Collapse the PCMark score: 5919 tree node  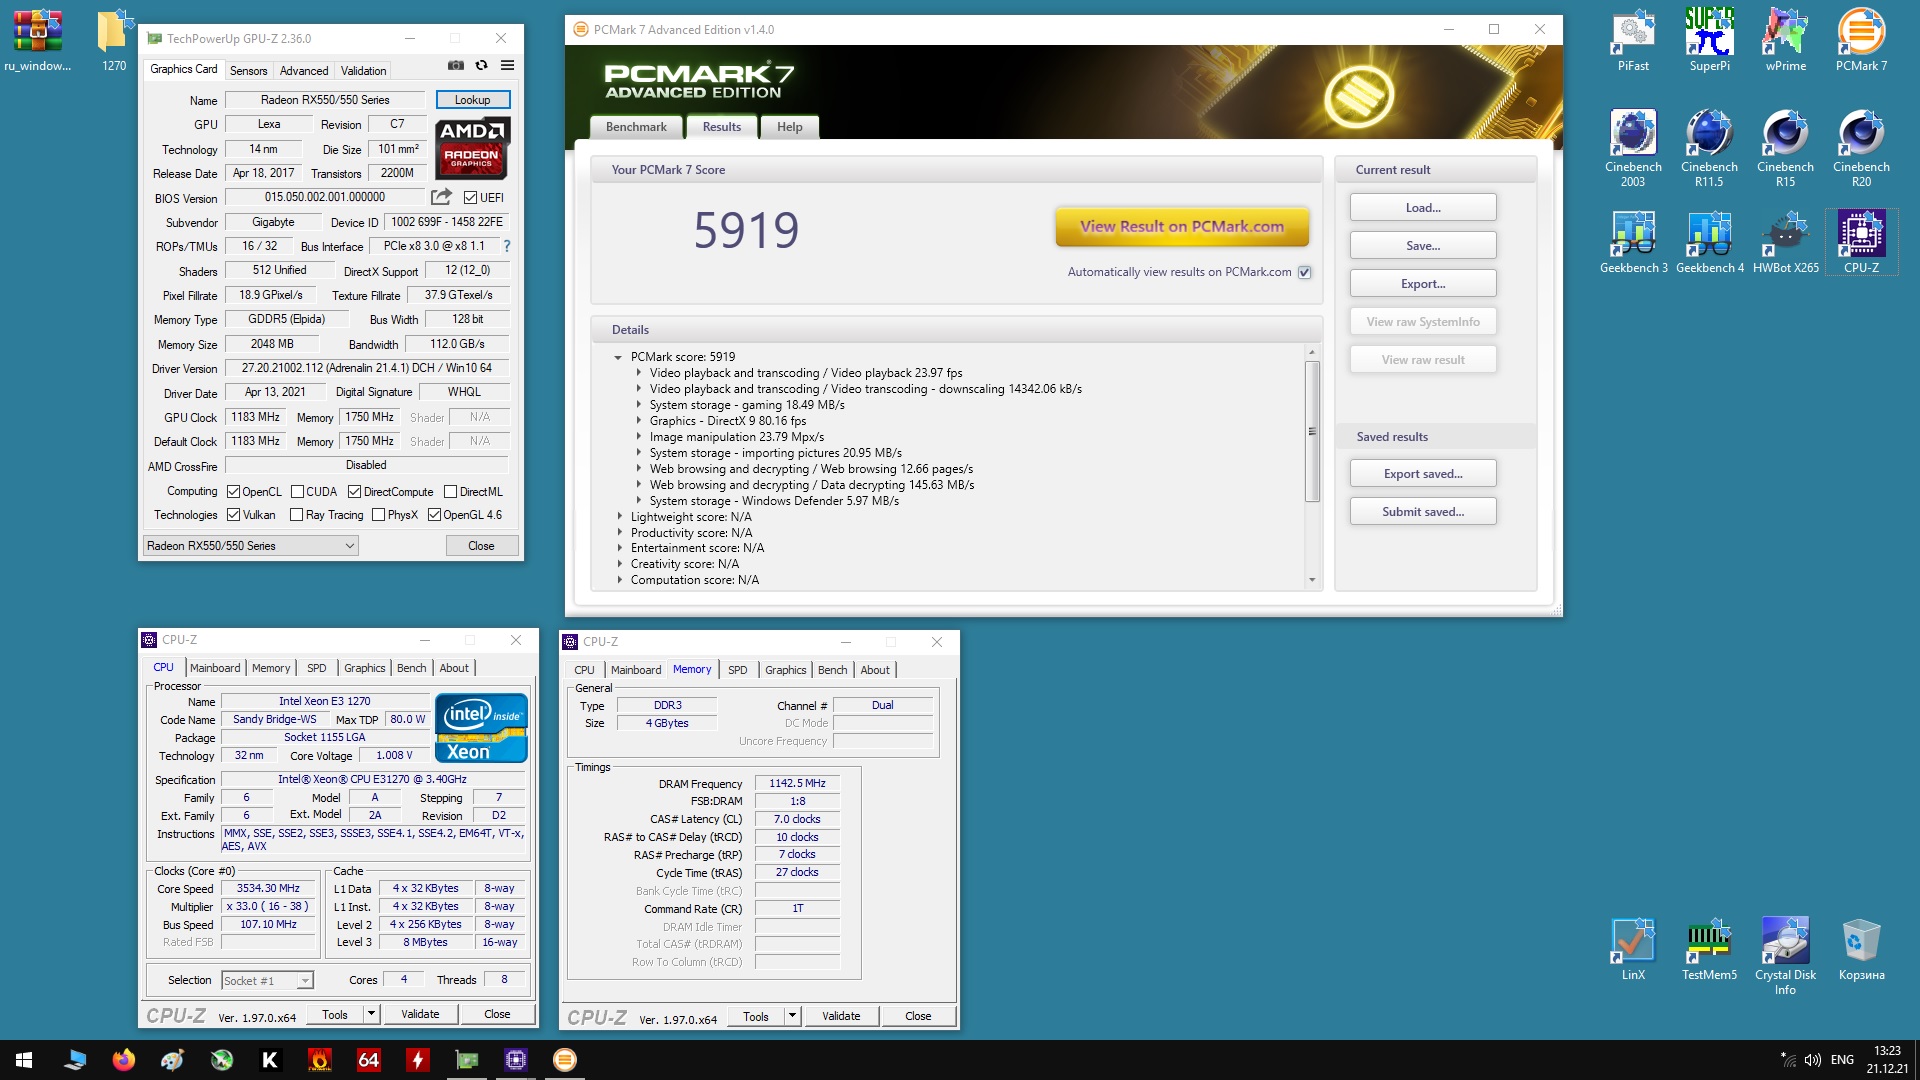(x=618, y=357)
